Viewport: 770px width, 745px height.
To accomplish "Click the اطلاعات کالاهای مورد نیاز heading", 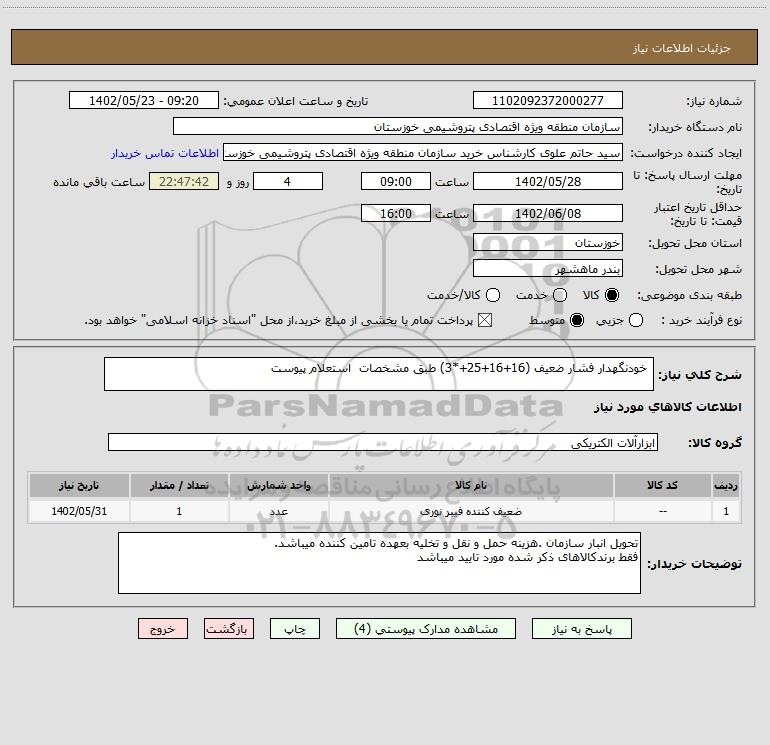I will [x=667, y=407].
